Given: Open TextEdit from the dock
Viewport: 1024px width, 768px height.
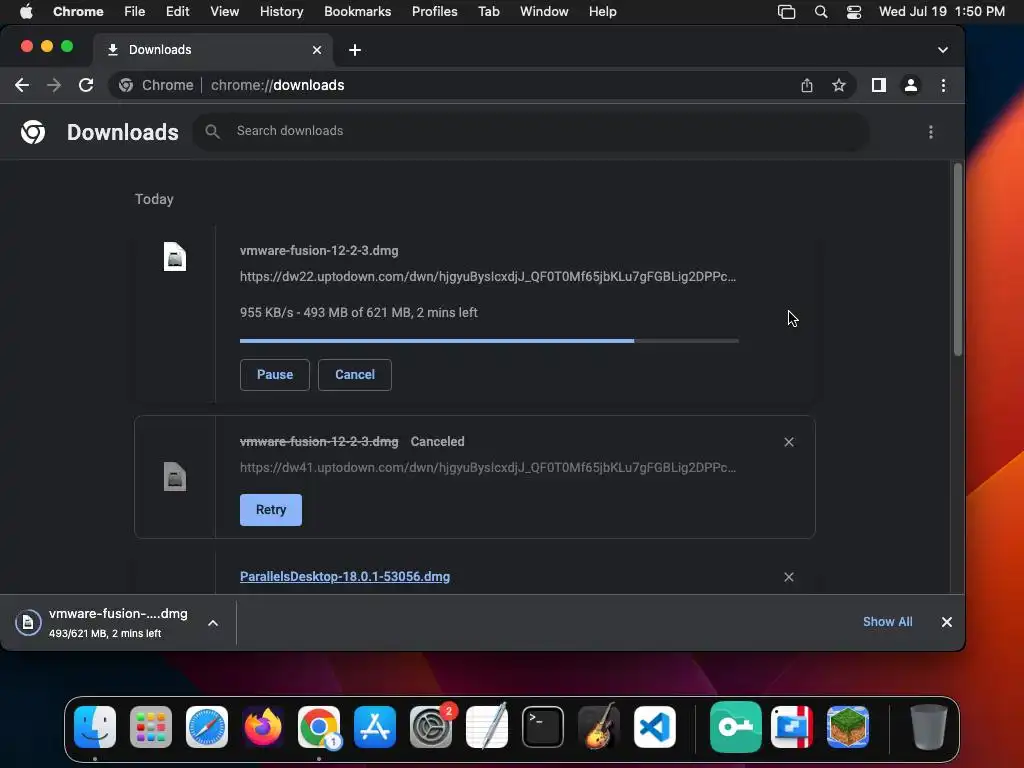Looking at the screenshot, I should pos(487,726).
